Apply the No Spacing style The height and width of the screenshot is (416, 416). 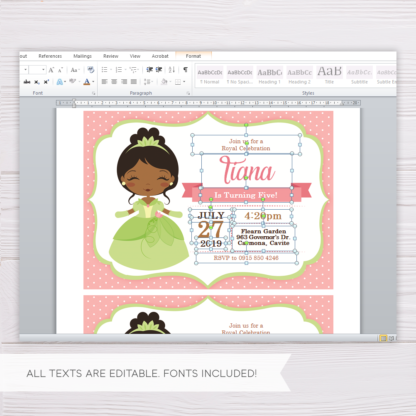(240, 76)
